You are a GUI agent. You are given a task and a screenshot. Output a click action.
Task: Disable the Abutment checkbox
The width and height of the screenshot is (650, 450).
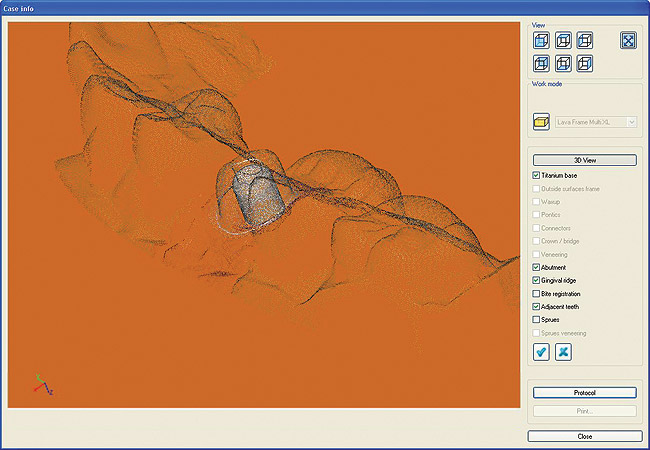(538, 268)
